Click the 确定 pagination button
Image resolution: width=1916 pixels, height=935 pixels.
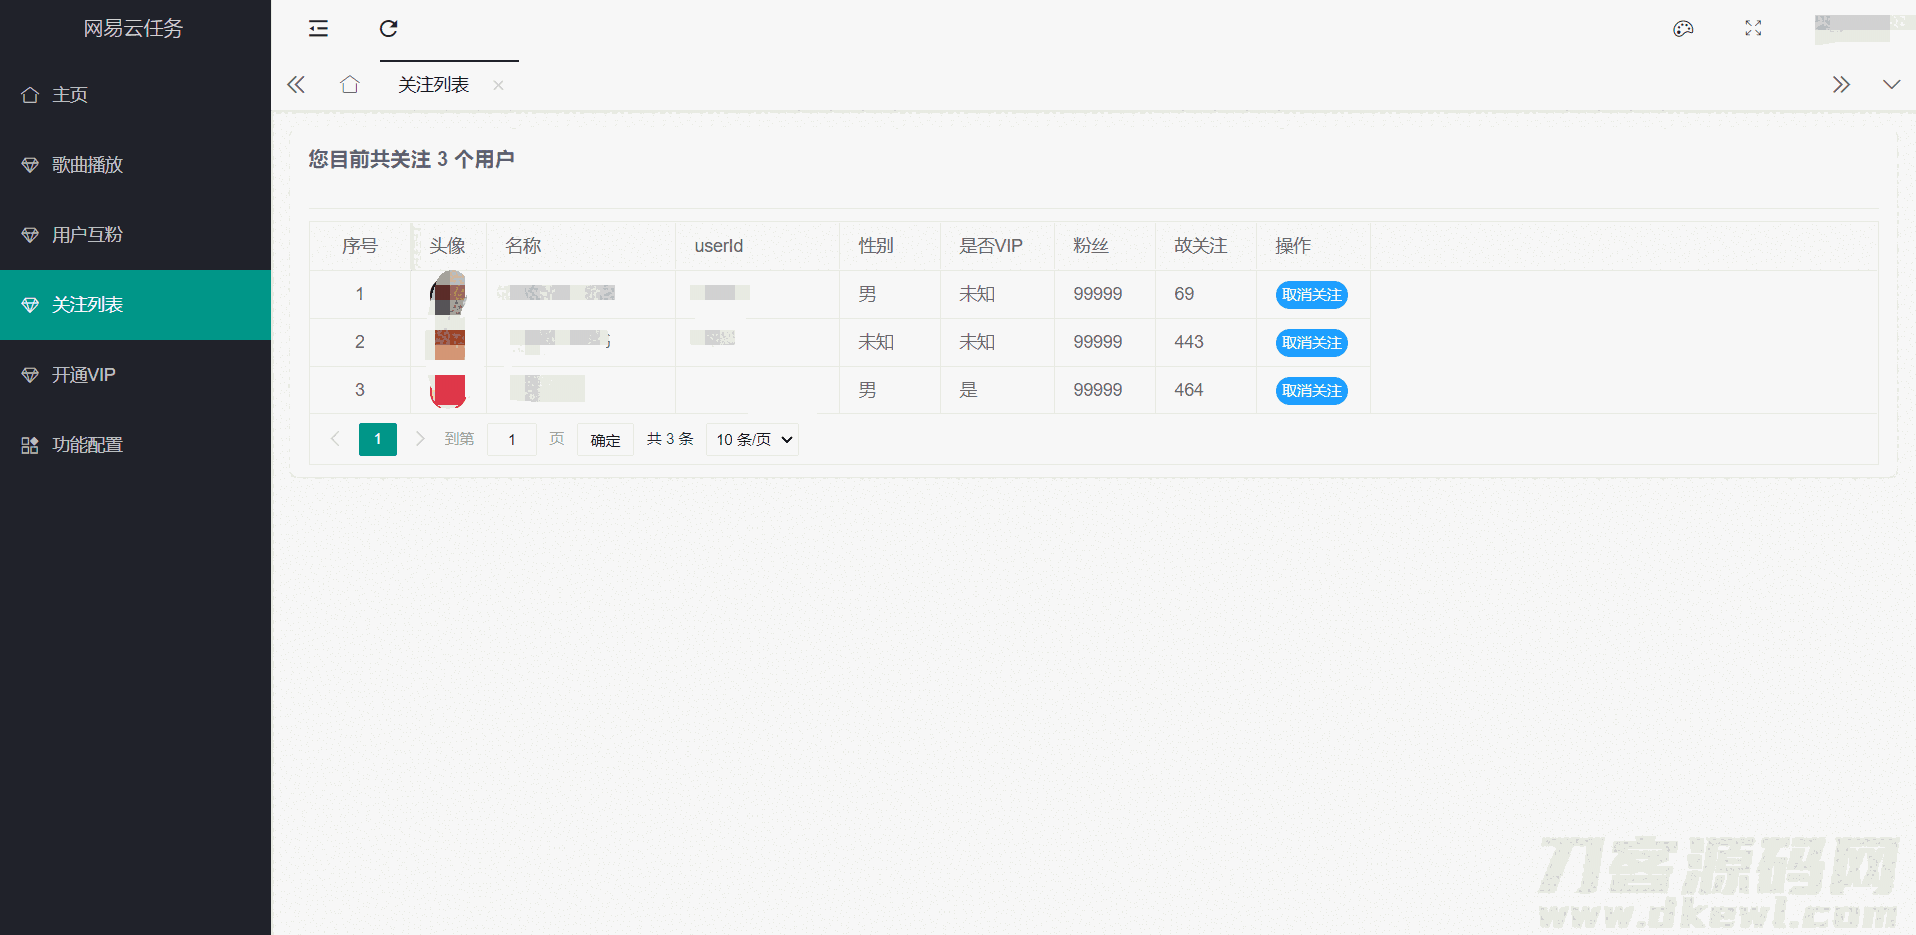[605, 440]
